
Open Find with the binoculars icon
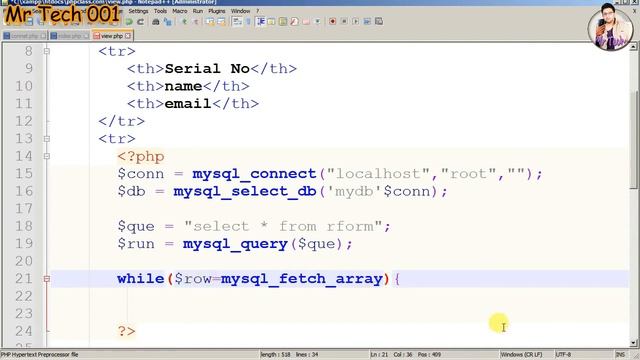[156, 22]
